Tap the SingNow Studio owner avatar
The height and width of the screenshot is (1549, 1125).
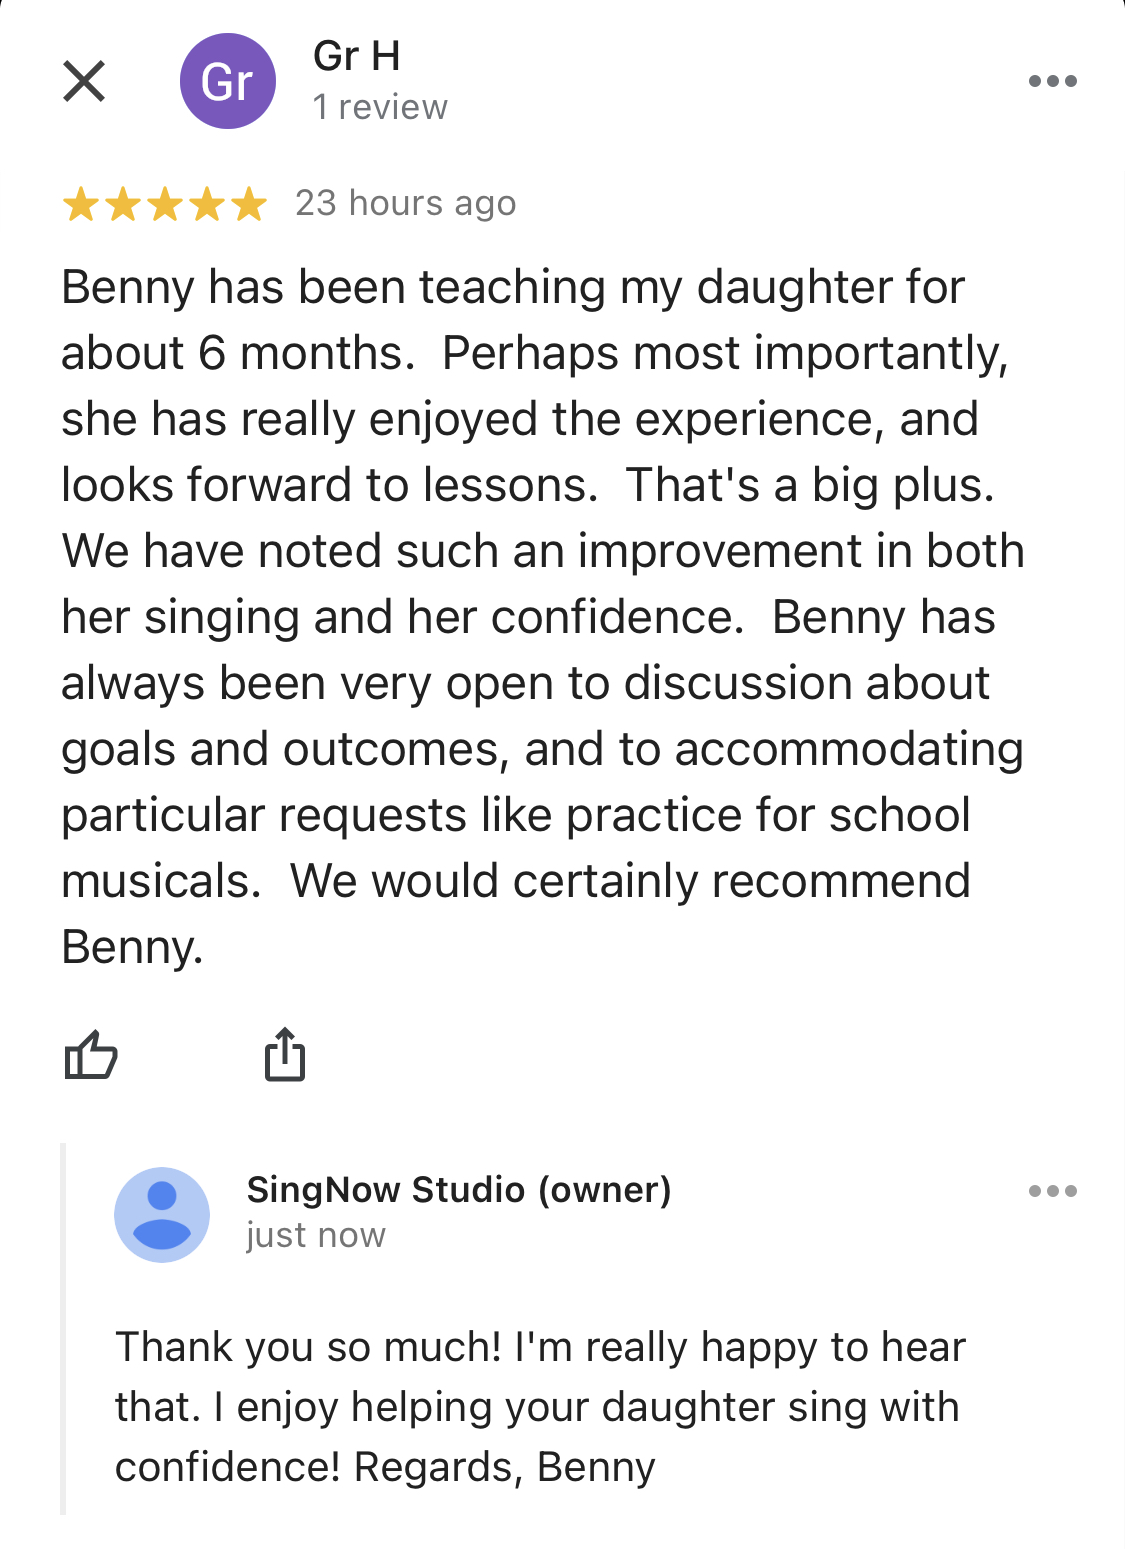[x=162, y=1214]
